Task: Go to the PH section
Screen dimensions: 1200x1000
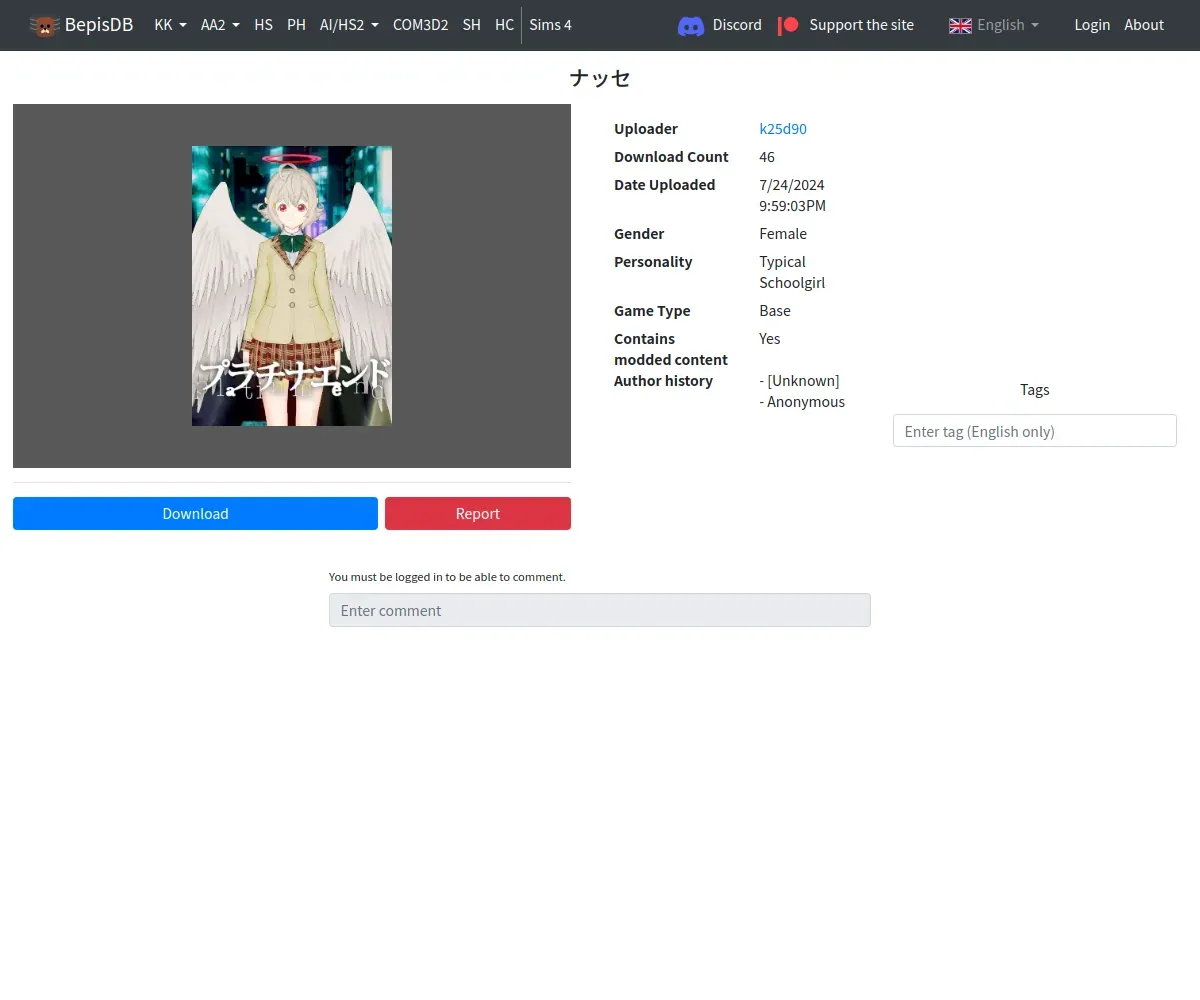Action: tap(296, 25)
